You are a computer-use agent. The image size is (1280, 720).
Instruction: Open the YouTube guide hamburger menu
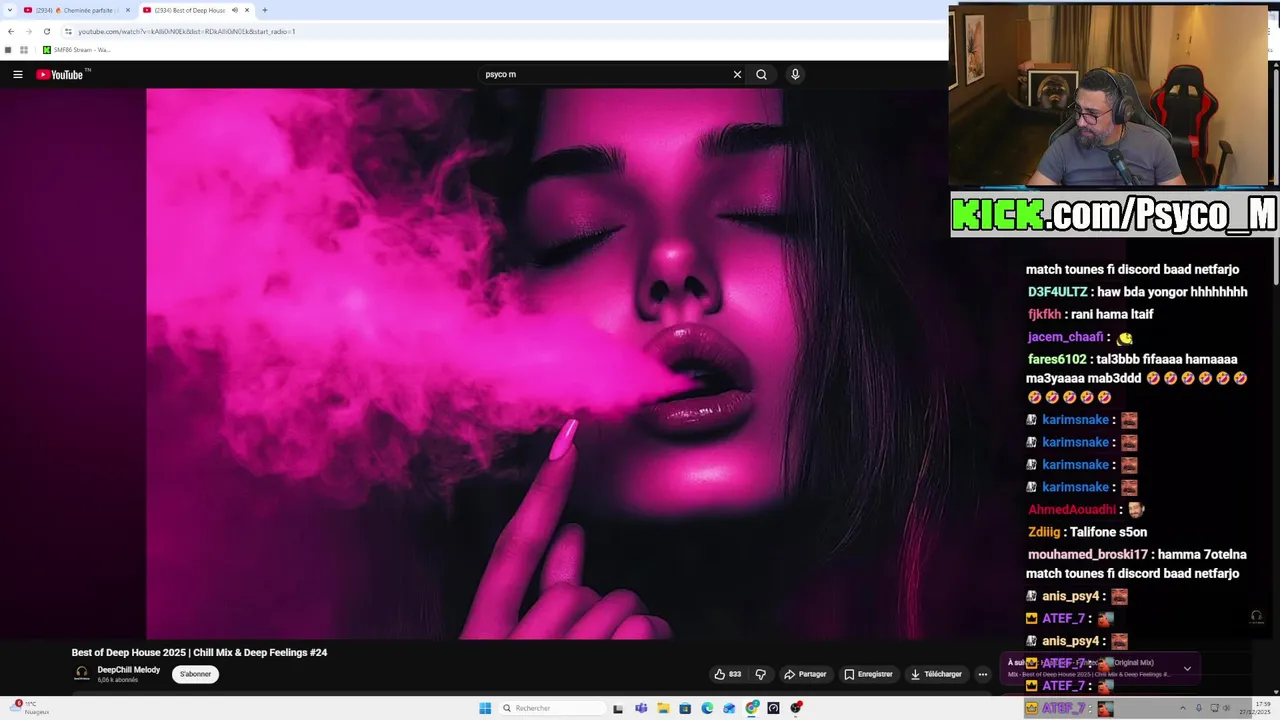(x=17, y=74)
